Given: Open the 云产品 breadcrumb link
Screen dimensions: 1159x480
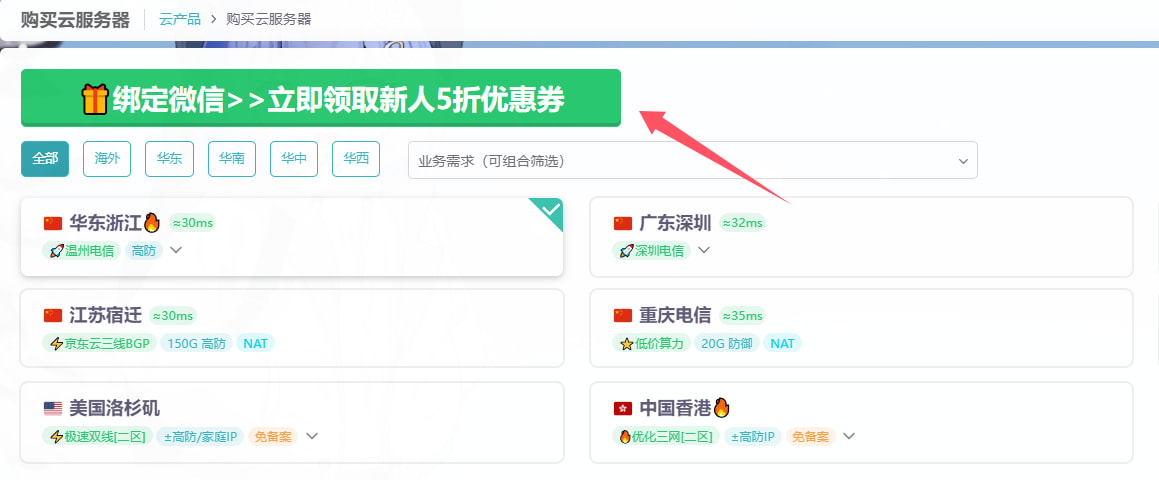Looking at the screenshot, I should (180, 19).
